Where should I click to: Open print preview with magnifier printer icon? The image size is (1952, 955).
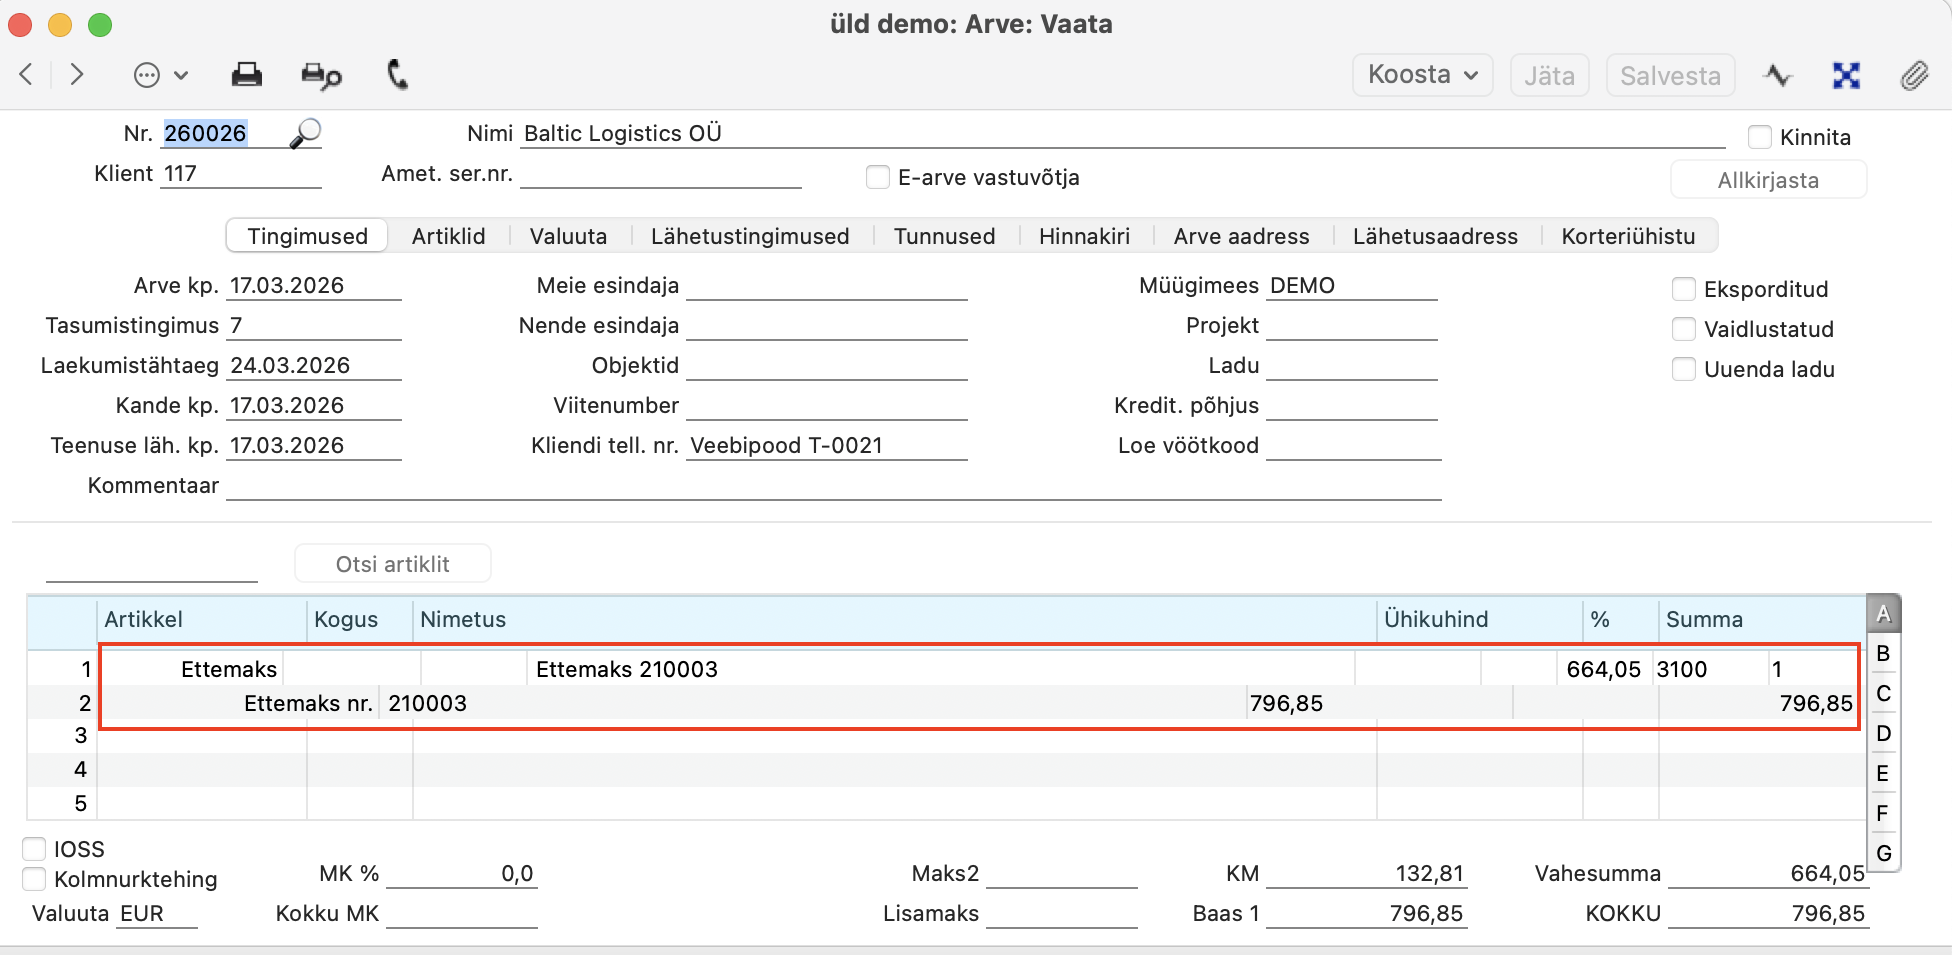click(x=321, y=76)
